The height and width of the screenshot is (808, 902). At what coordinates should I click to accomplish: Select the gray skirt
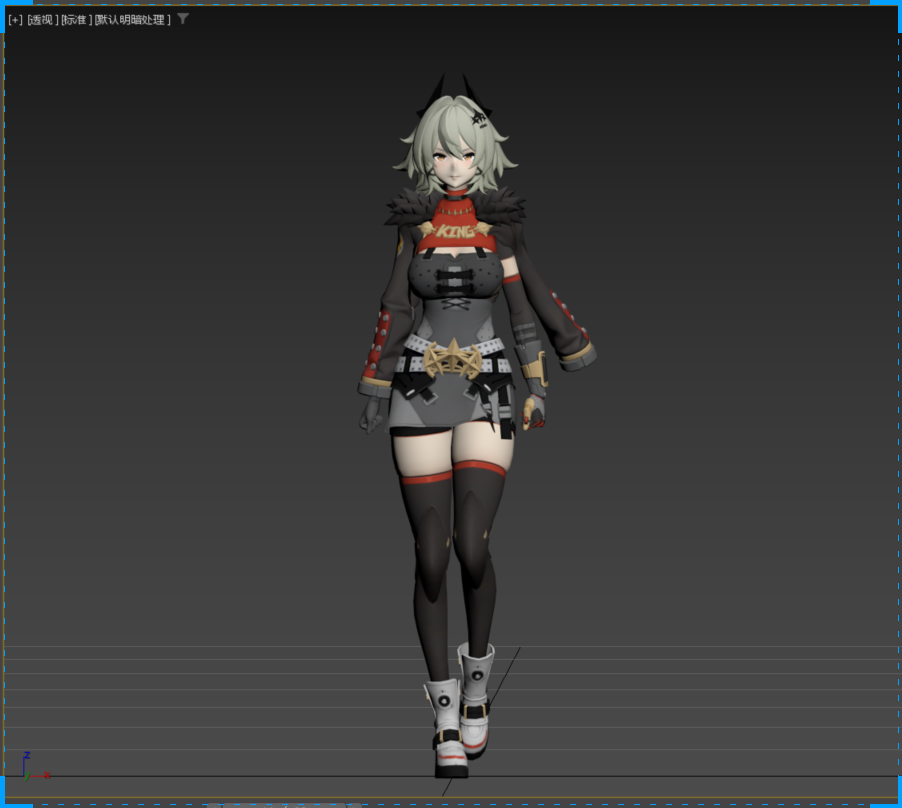(442, 405)
